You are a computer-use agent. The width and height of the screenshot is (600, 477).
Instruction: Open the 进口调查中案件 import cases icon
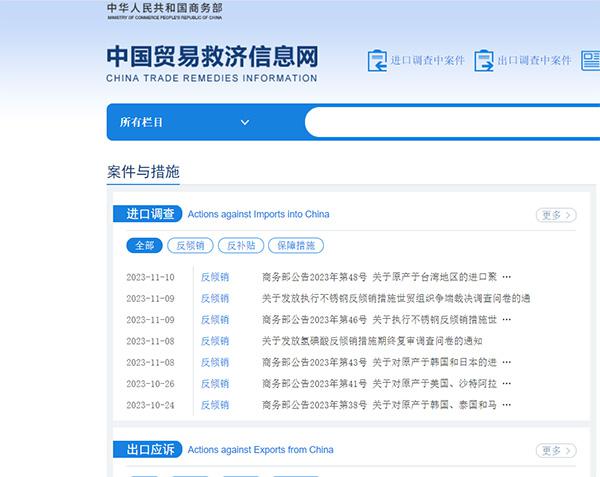coord(377,60)
